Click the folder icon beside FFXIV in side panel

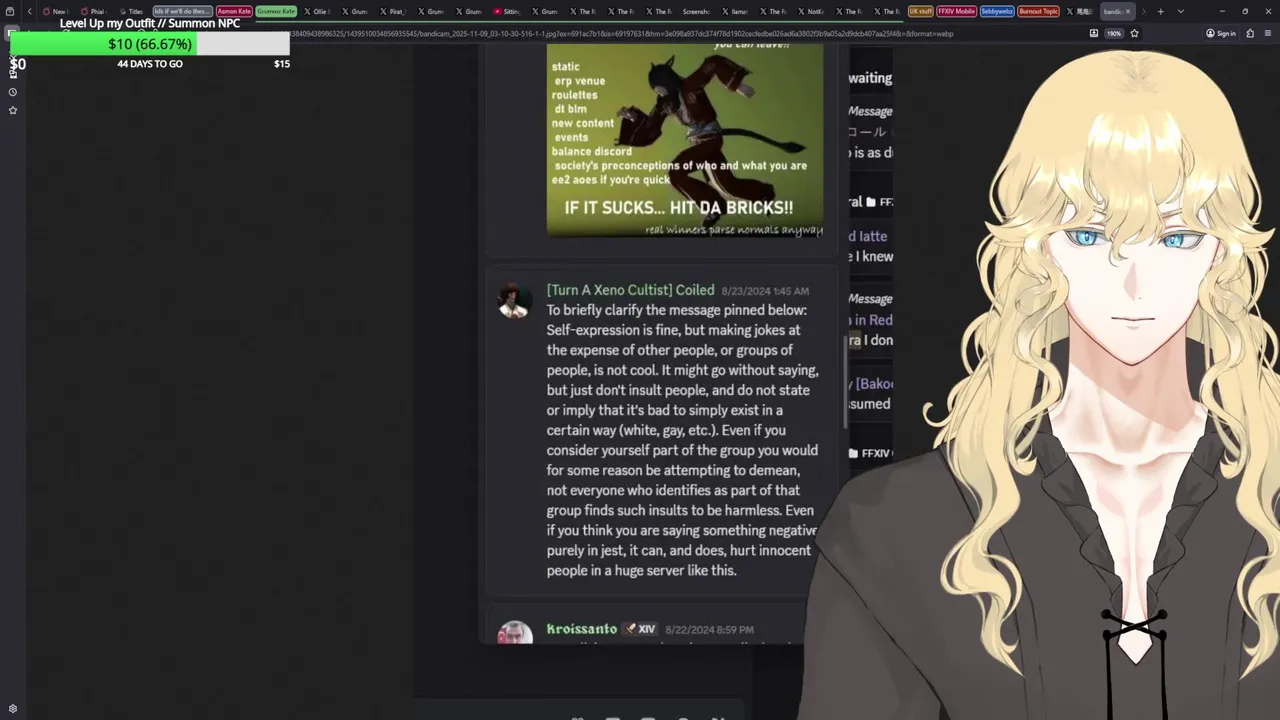point(853,453)
